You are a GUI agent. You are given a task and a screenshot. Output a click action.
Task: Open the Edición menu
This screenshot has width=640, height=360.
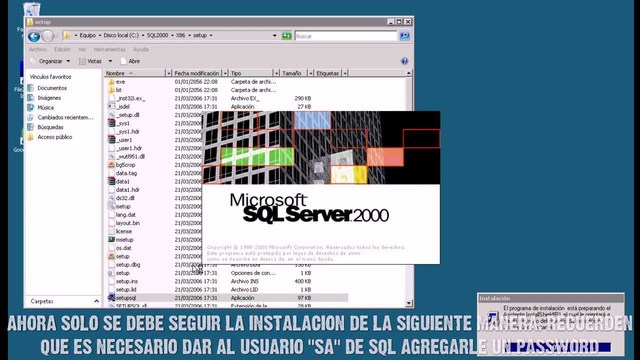pyautogui.click(x=62, y=49)
